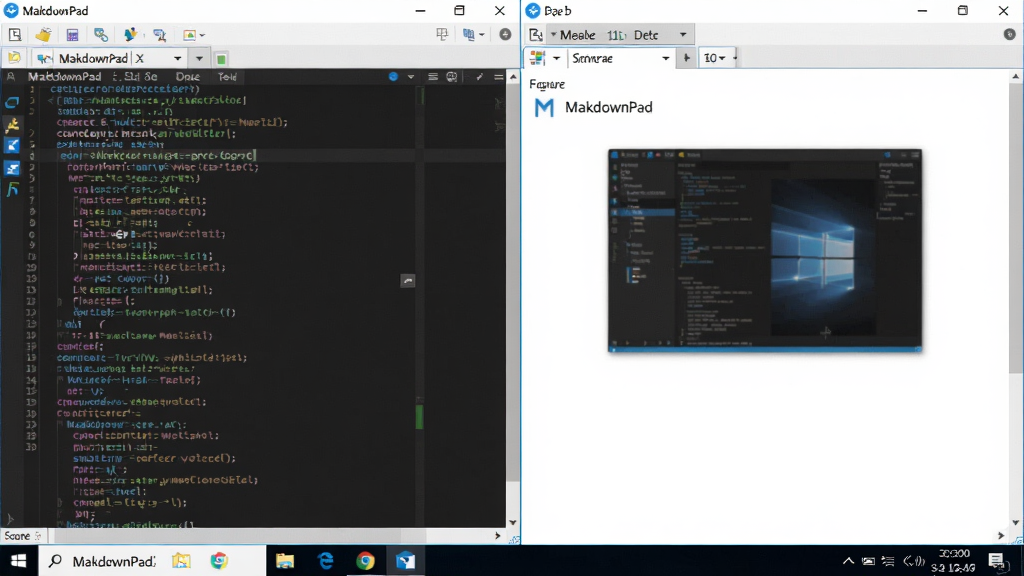The height and width of the screenshot is (576, 1024).
Task: Expand the arrow next to the blue document icon
Action: (x=482, y=35)
